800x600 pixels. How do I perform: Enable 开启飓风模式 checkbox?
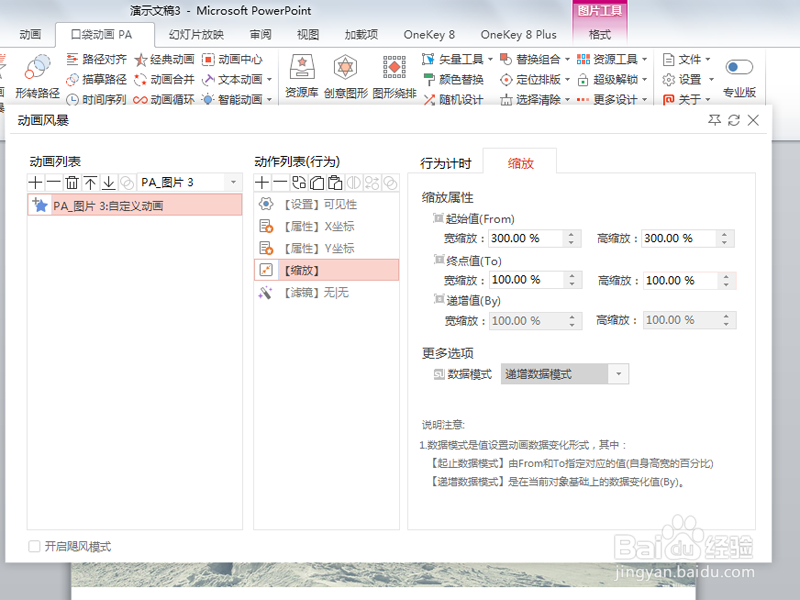point(34,546)
